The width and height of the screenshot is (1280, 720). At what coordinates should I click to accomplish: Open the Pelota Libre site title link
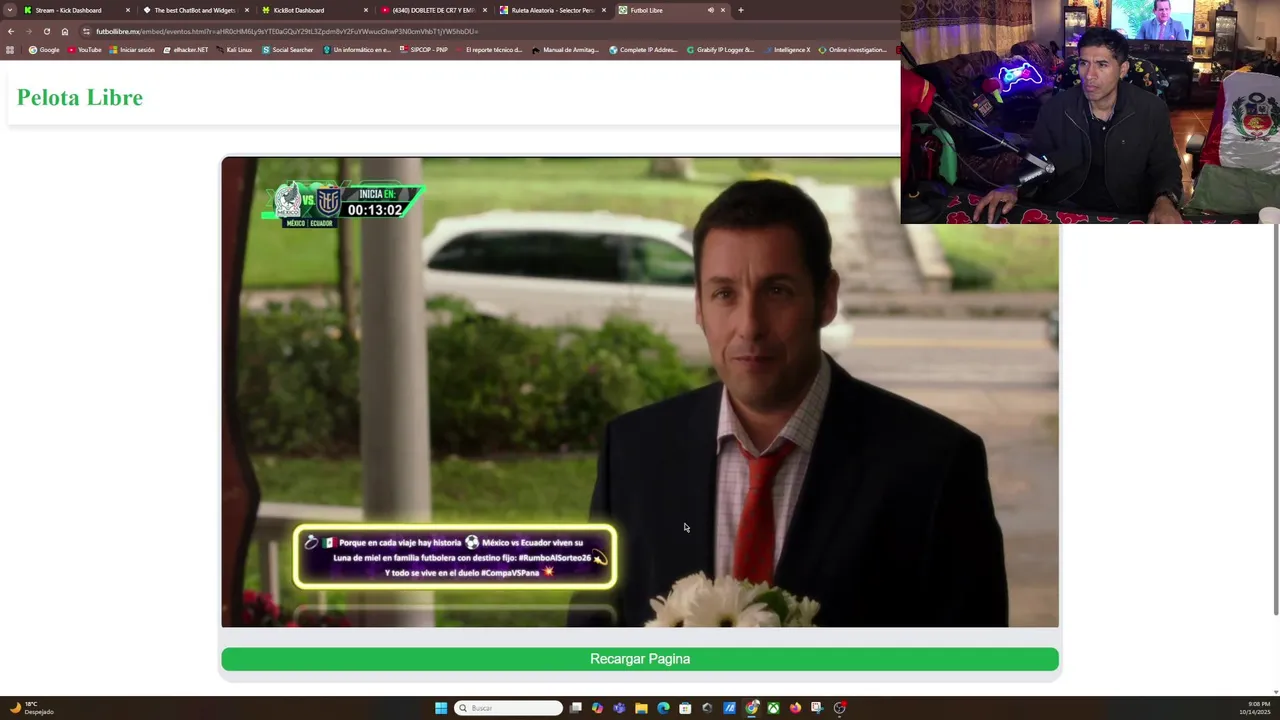tap(80, 97)
